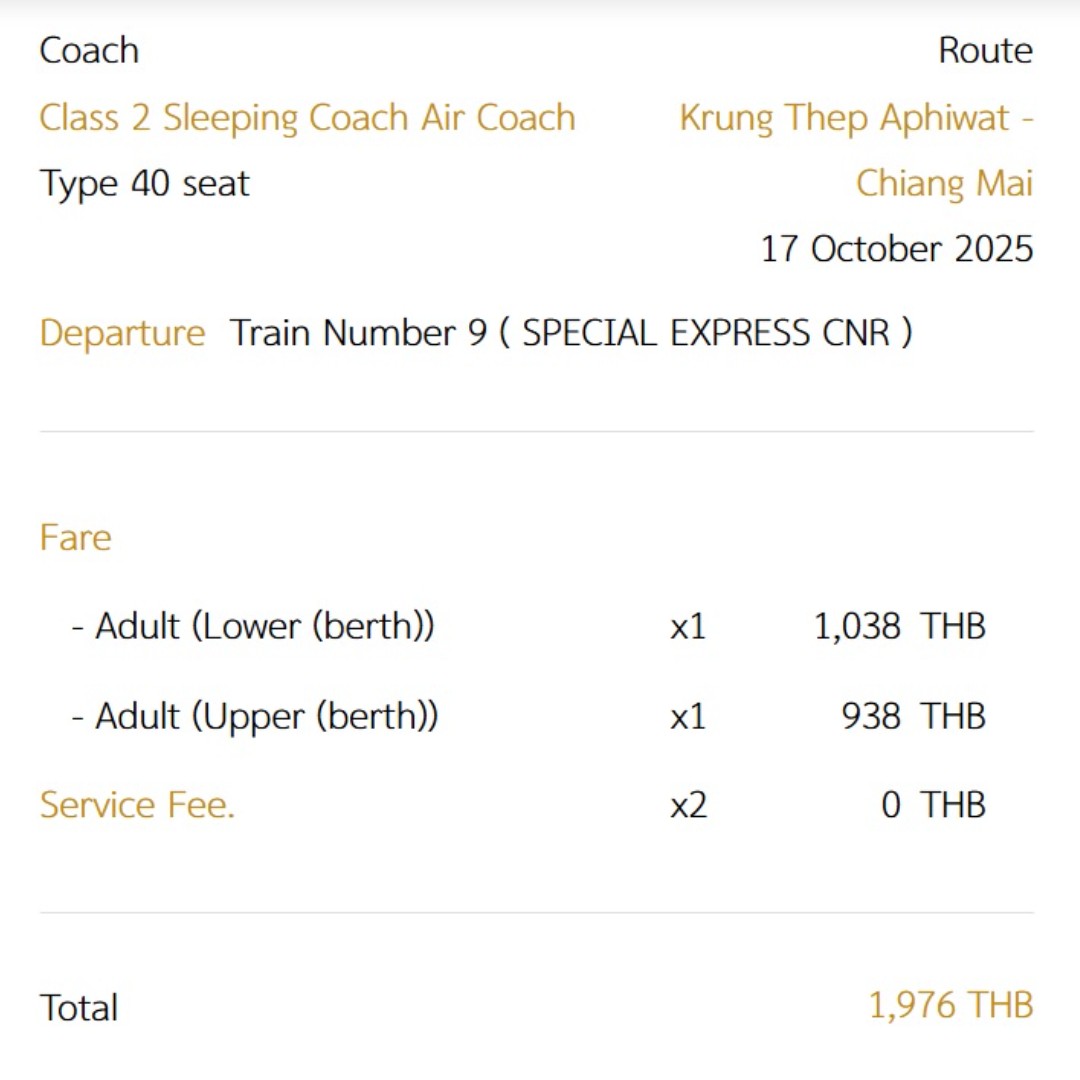The width and height of the screenshot is (1080, 1080).
Task: Click the 938 THB upper berth price
Action: point(912,717)
